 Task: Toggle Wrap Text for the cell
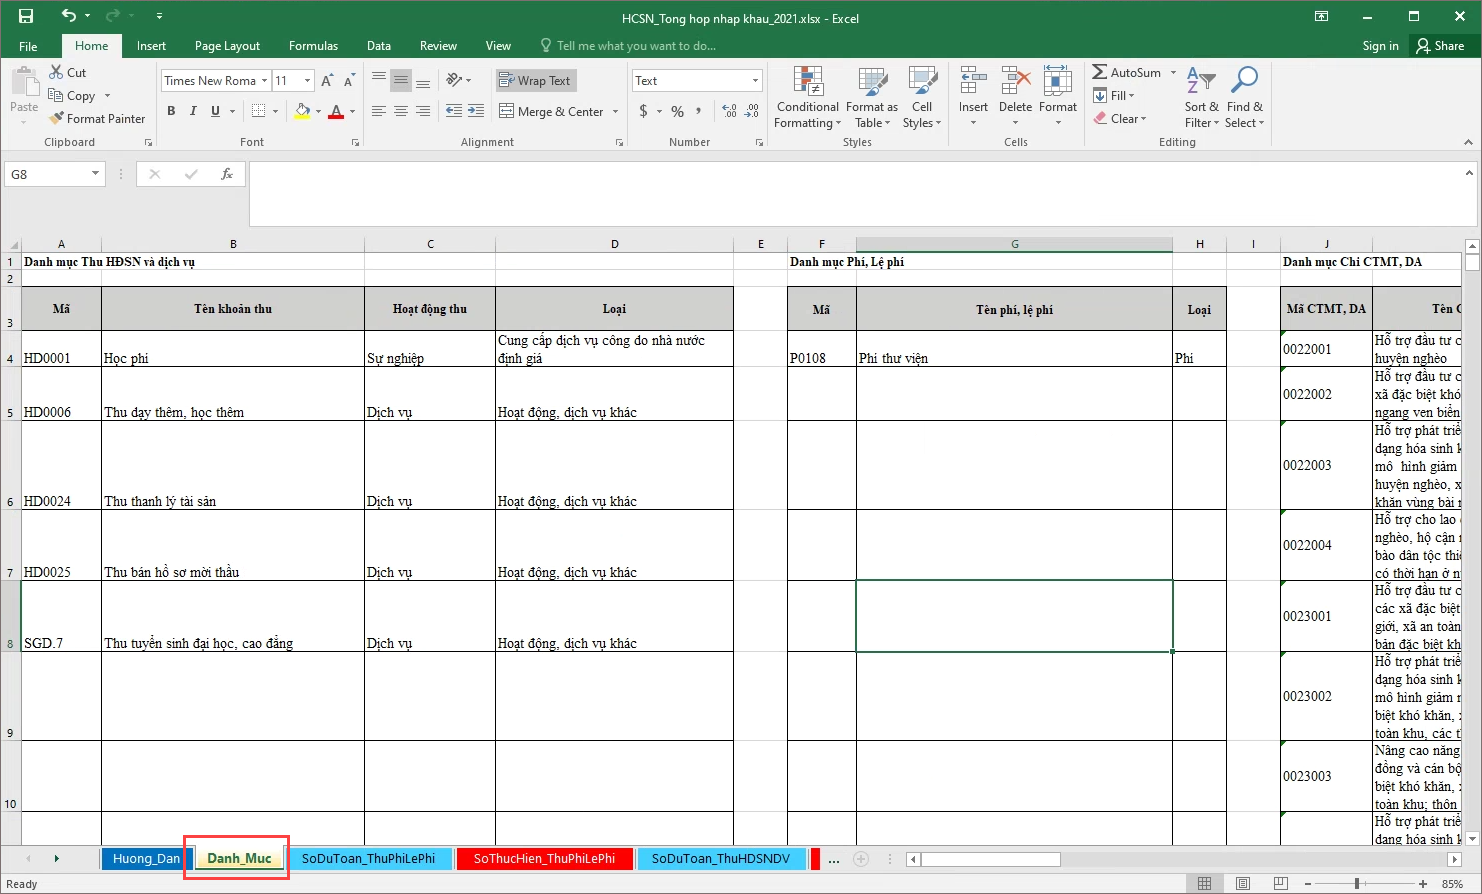pyautogui.click(x=535, y=81)
